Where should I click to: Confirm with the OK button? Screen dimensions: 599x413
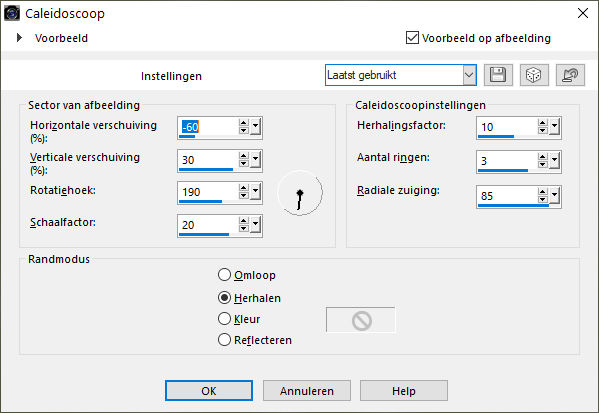click(x=209, y=390)
